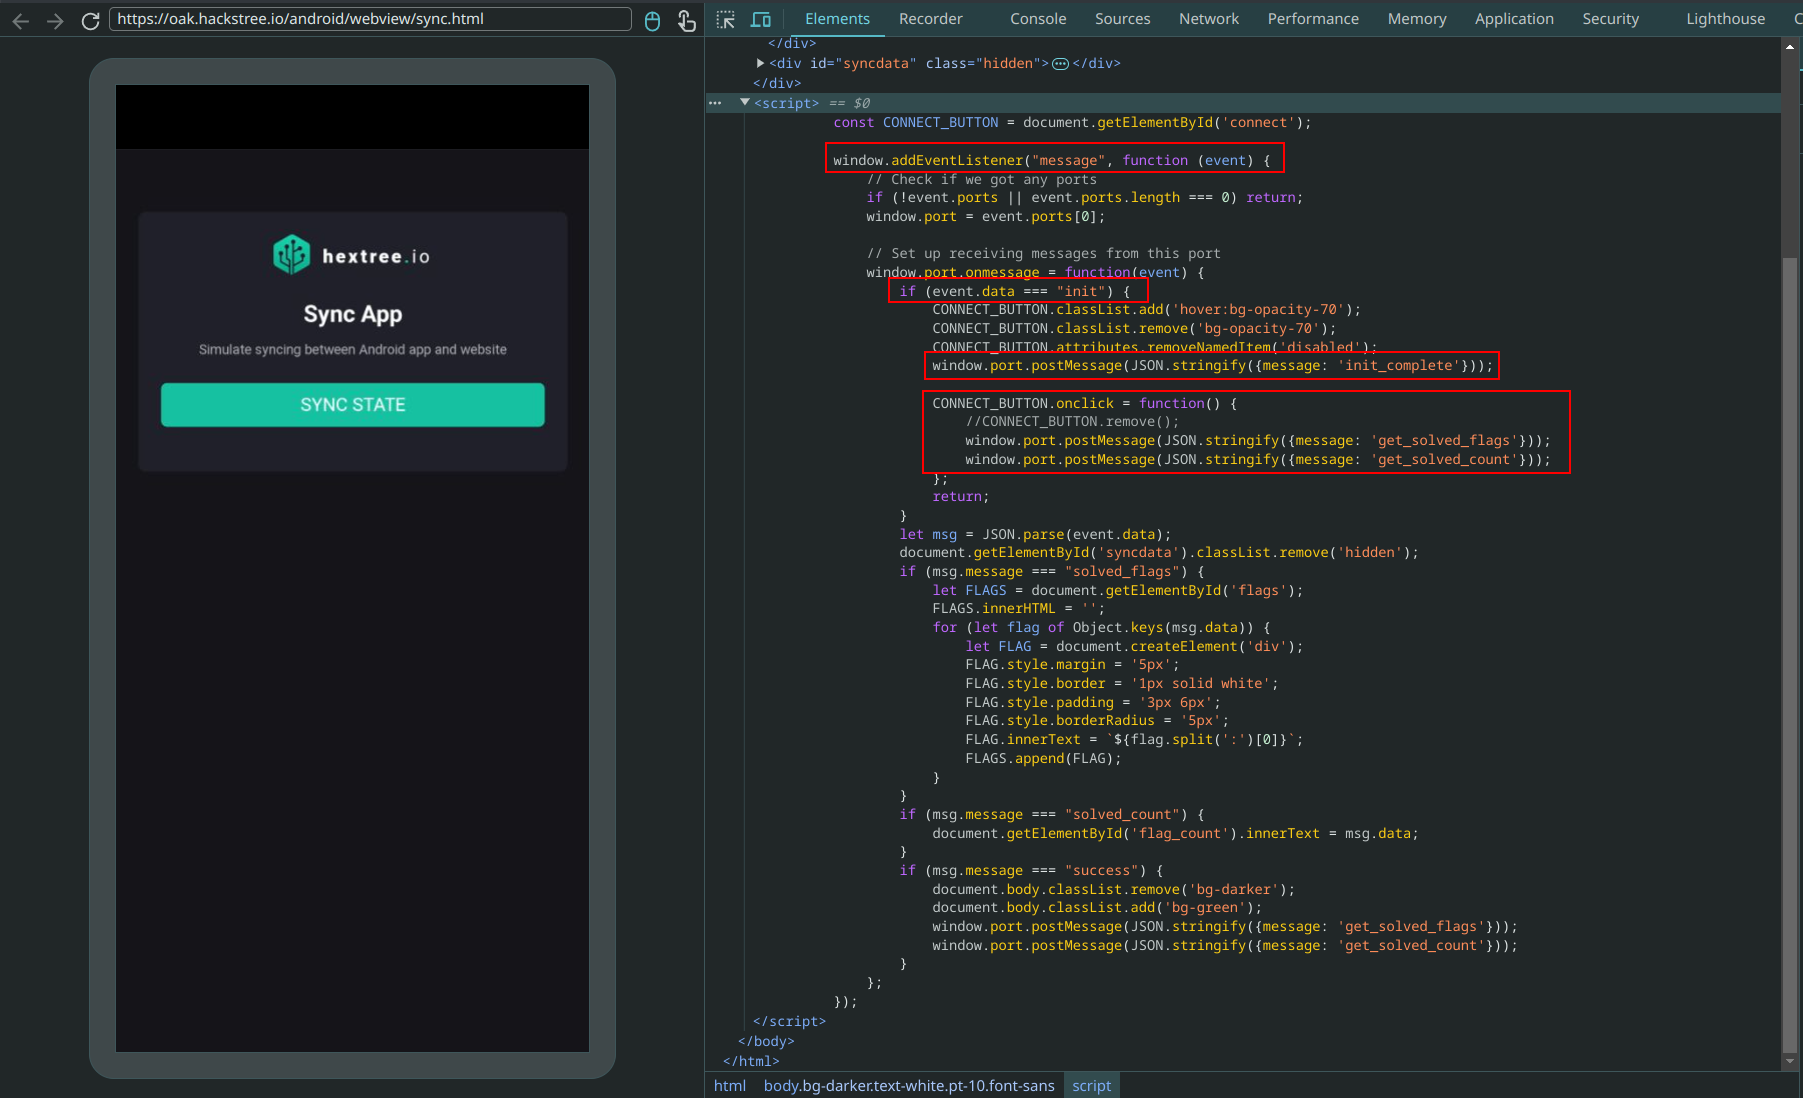Open the Elements tab
This screenshot has height=1098, width=1803.
837,19
